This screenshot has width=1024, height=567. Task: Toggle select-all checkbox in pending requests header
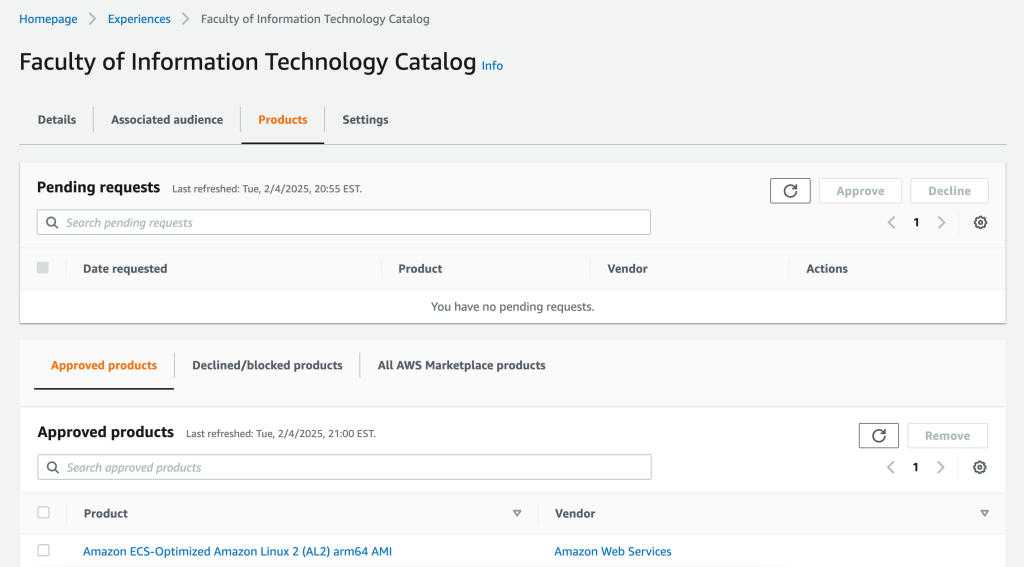(43, 268)
